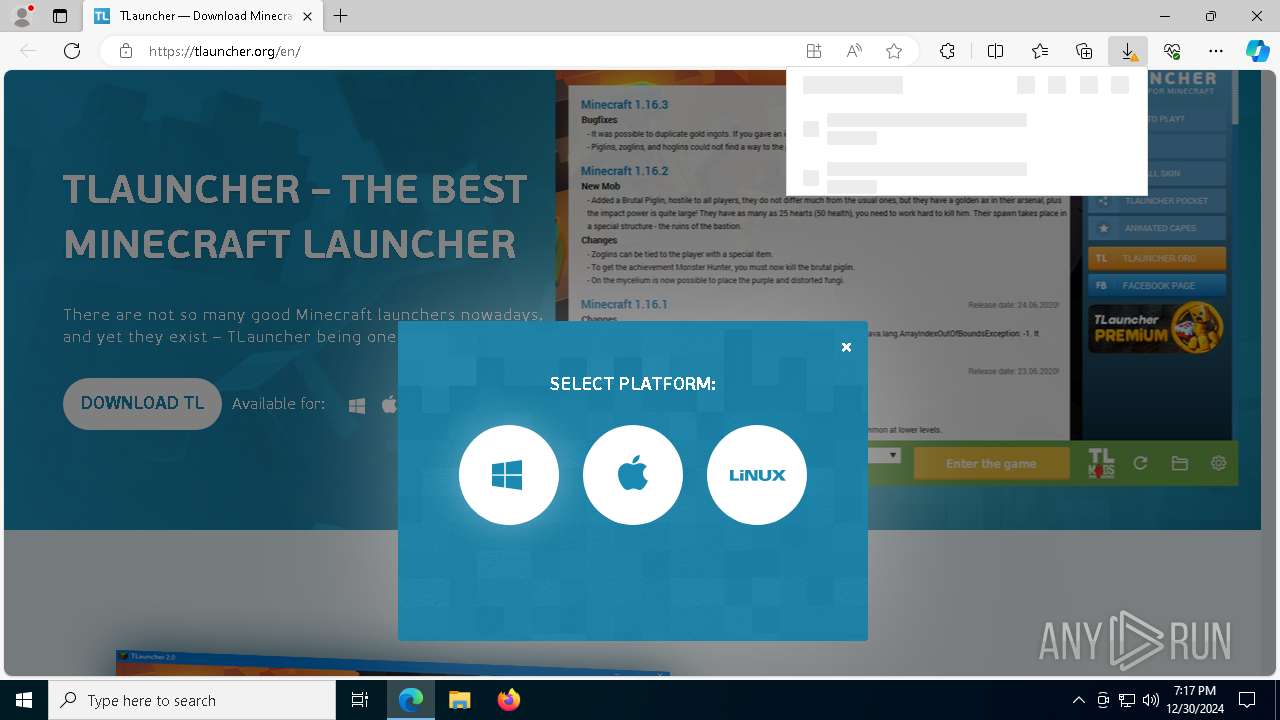Open the Windows Start menu

tap(24, 700)
